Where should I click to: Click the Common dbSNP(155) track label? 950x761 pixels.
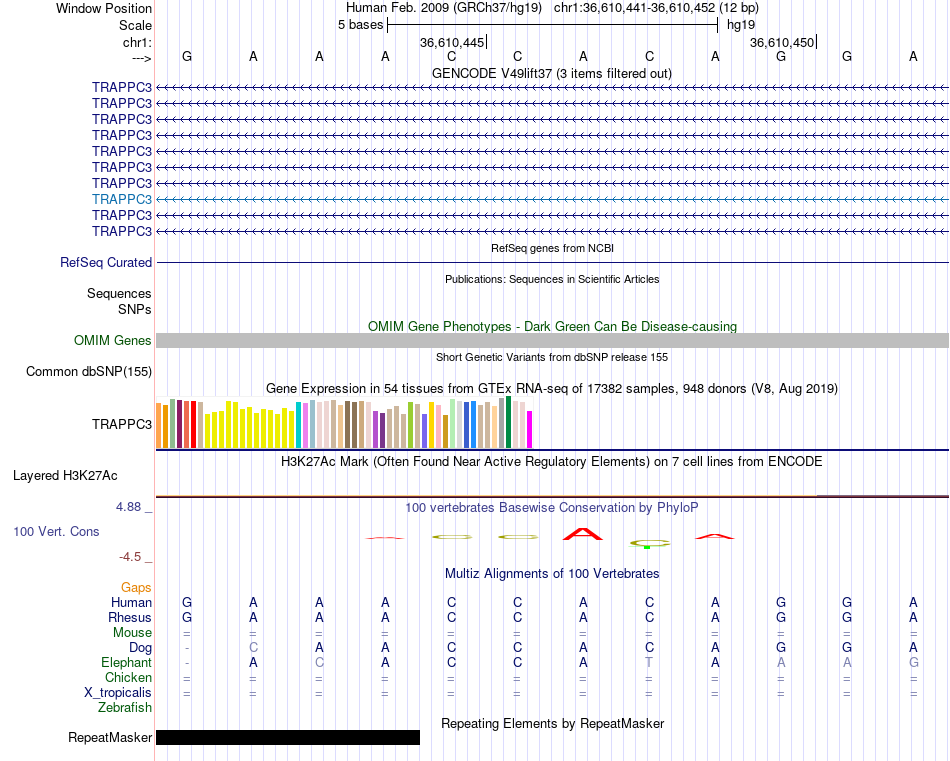[x=89, y=371]
